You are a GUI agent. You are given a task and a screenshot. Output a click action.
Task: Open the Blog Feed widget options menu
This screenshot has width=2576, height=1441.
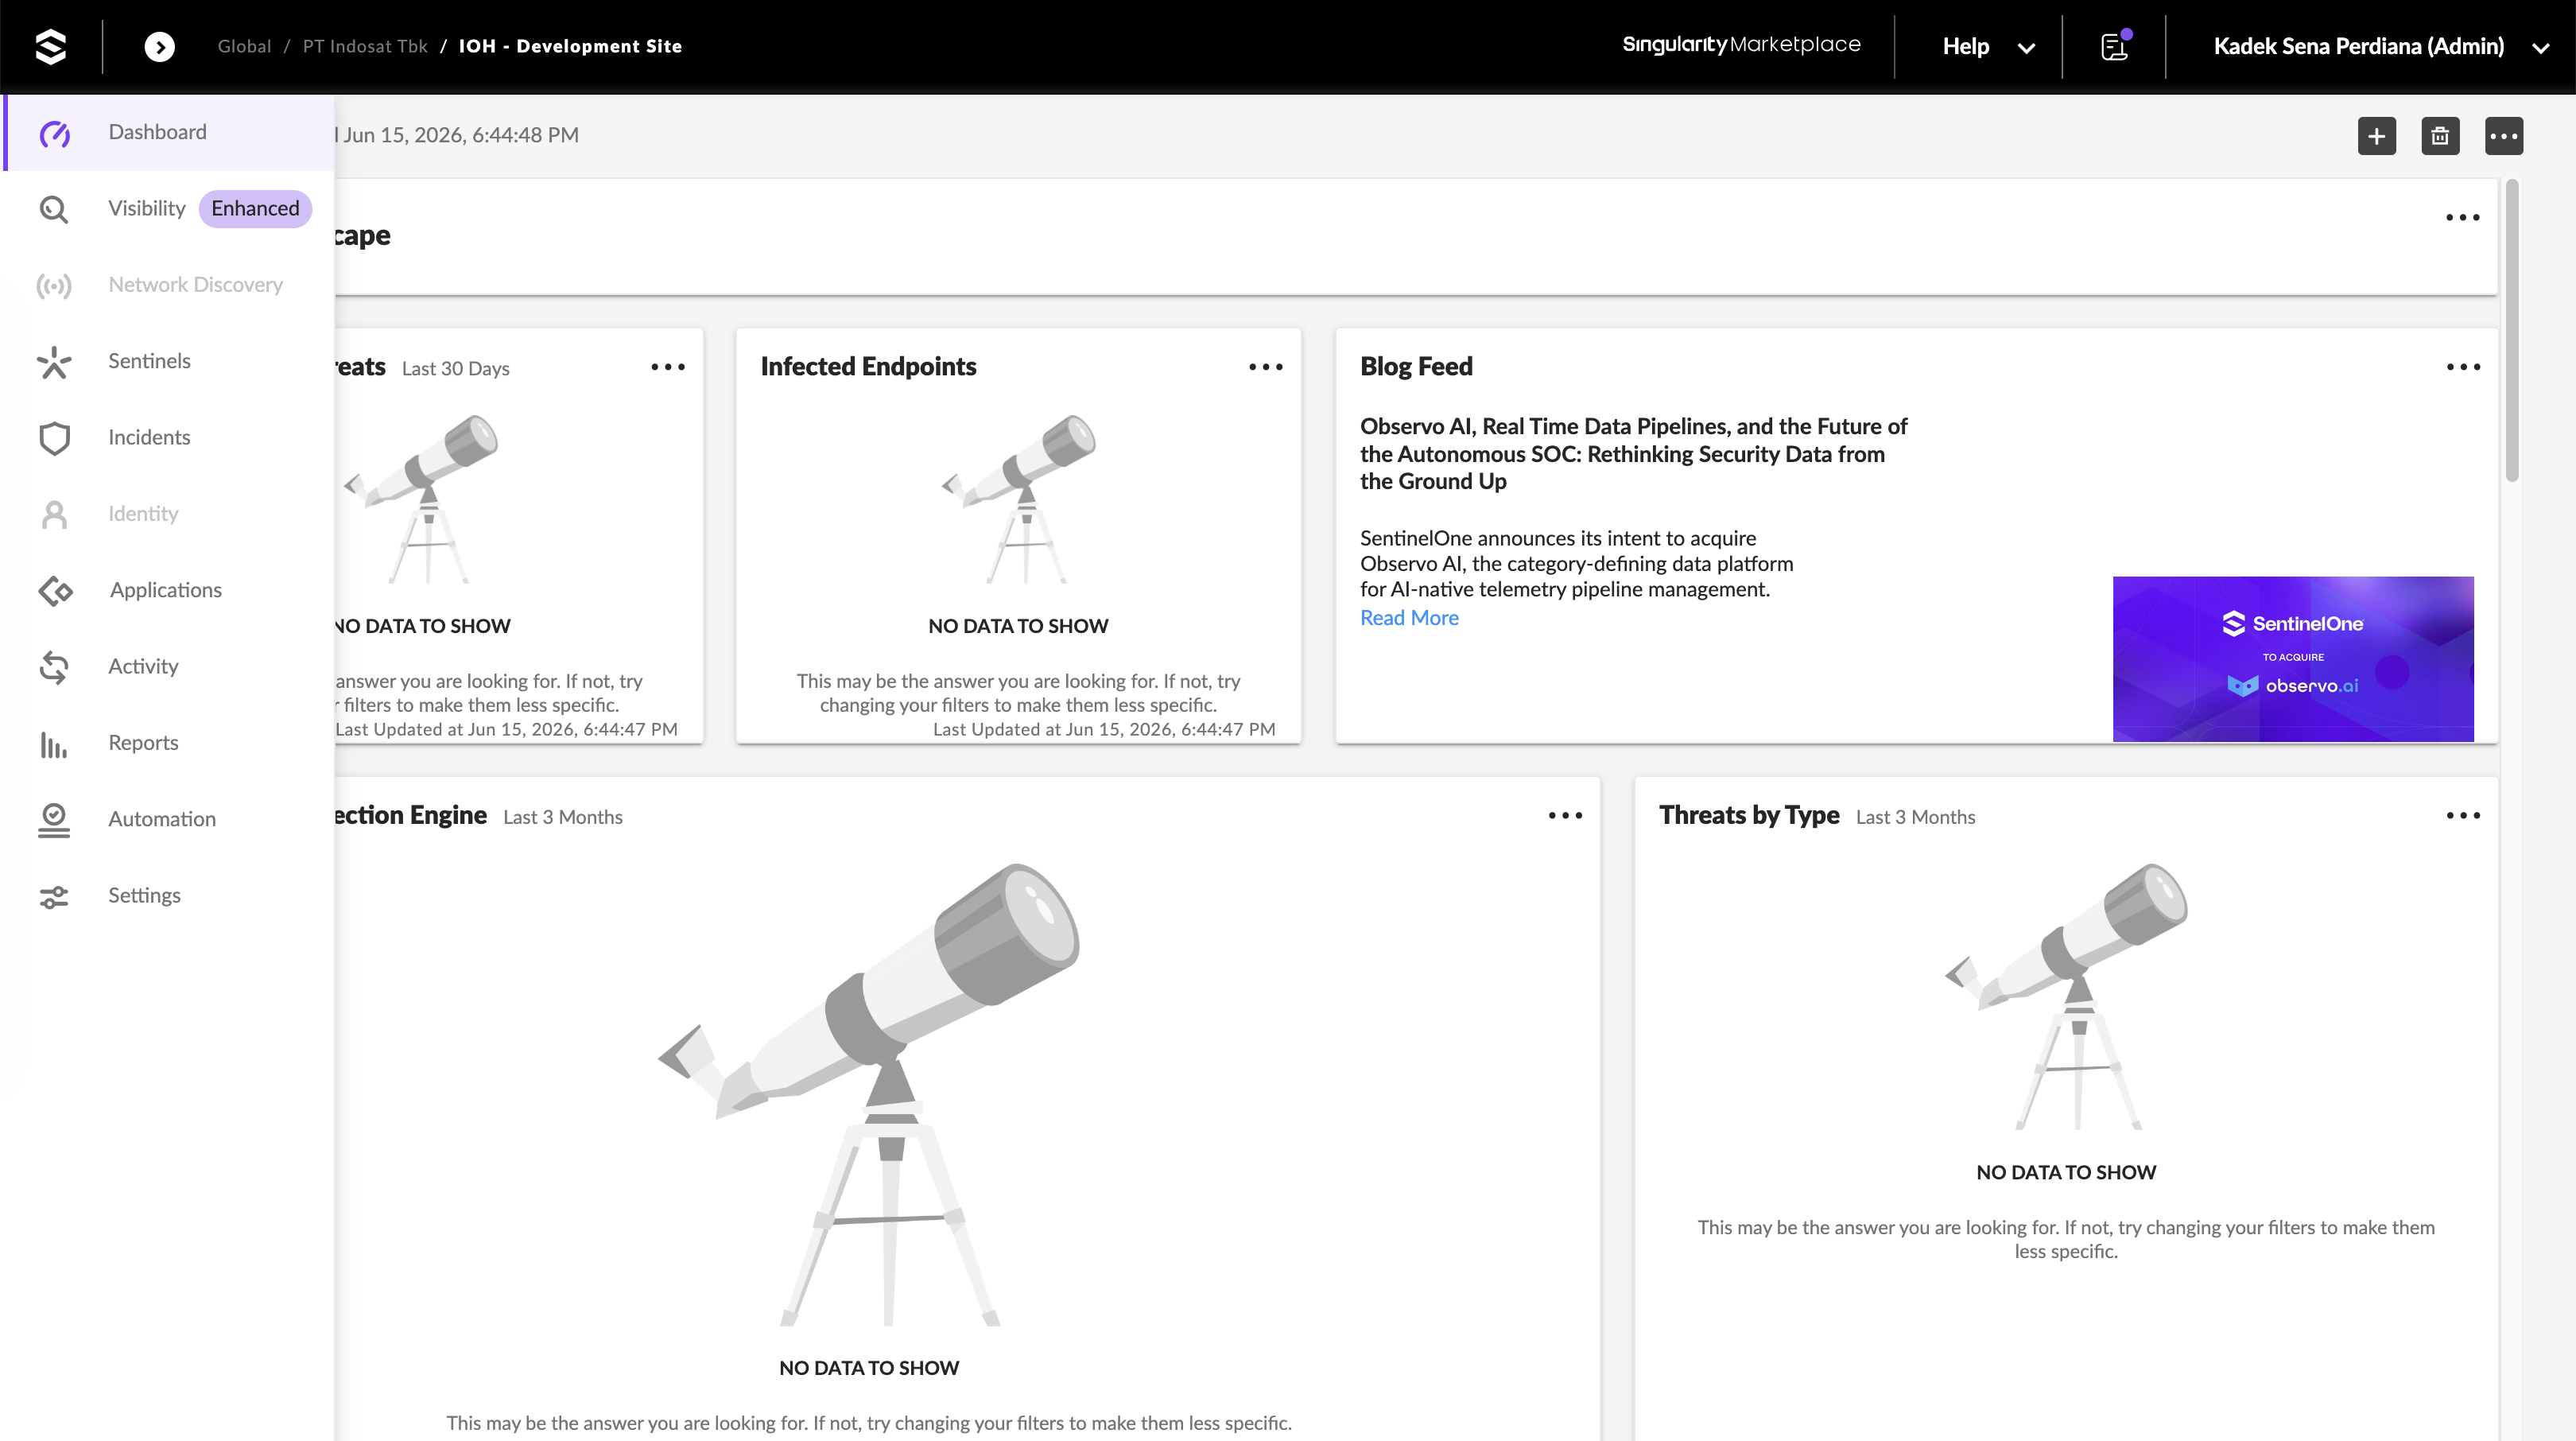2463,367
